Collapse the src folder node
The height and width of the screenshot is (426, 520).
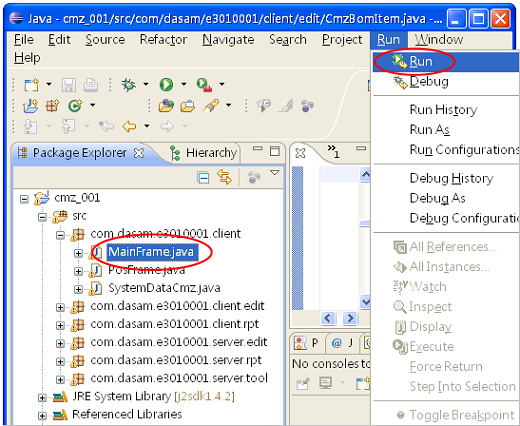42,217
